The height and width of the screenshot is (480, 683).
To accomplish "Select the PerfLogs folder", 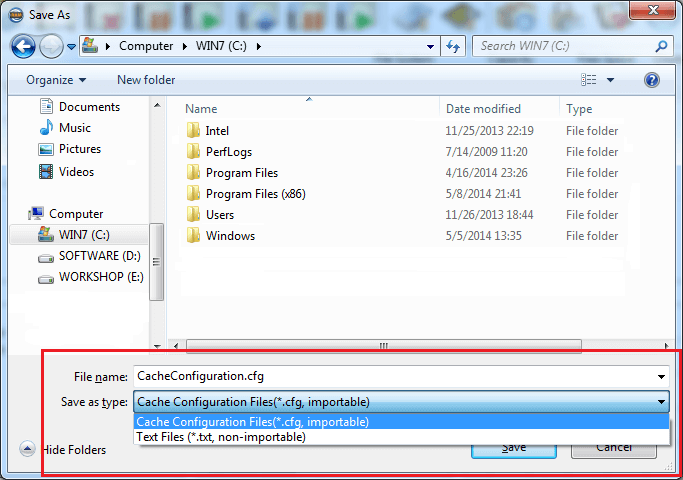I will [229, 152].
